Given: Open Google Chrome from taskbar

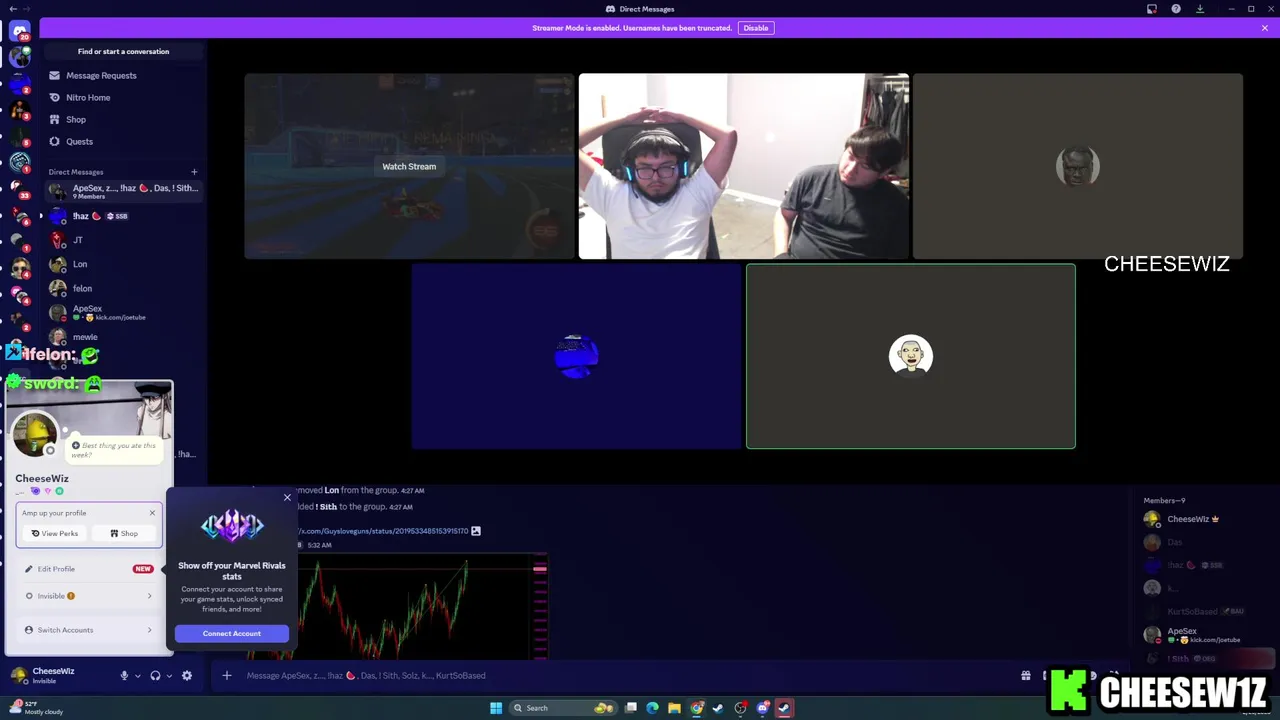Looking at the screenshot, I should tap(696, 708).
